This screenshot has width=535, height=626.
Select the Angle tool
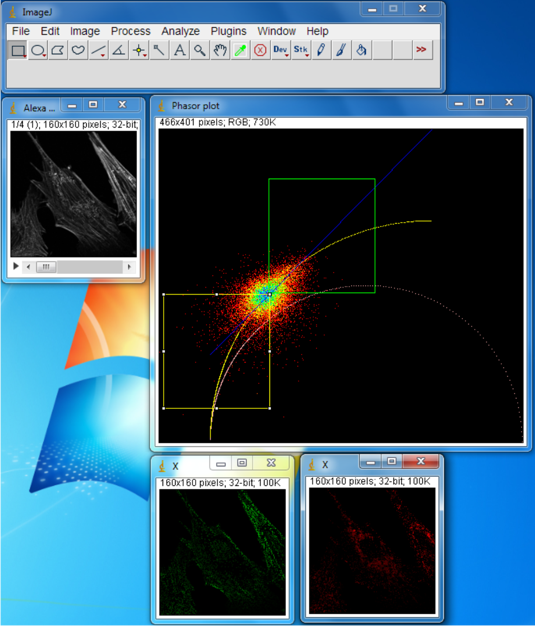(x=119, y=50)
